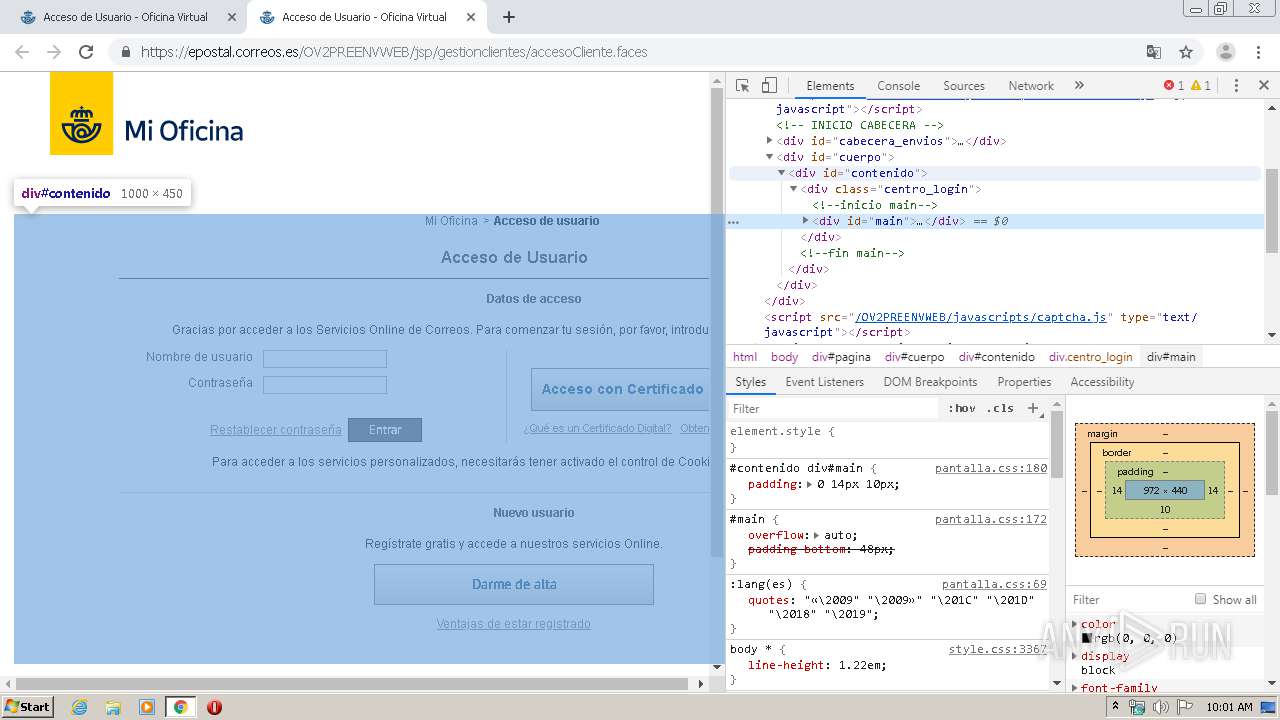The image size is (1280, 720).
Task: Open the Chrome taskbar button
Action: tap(180, 707)
